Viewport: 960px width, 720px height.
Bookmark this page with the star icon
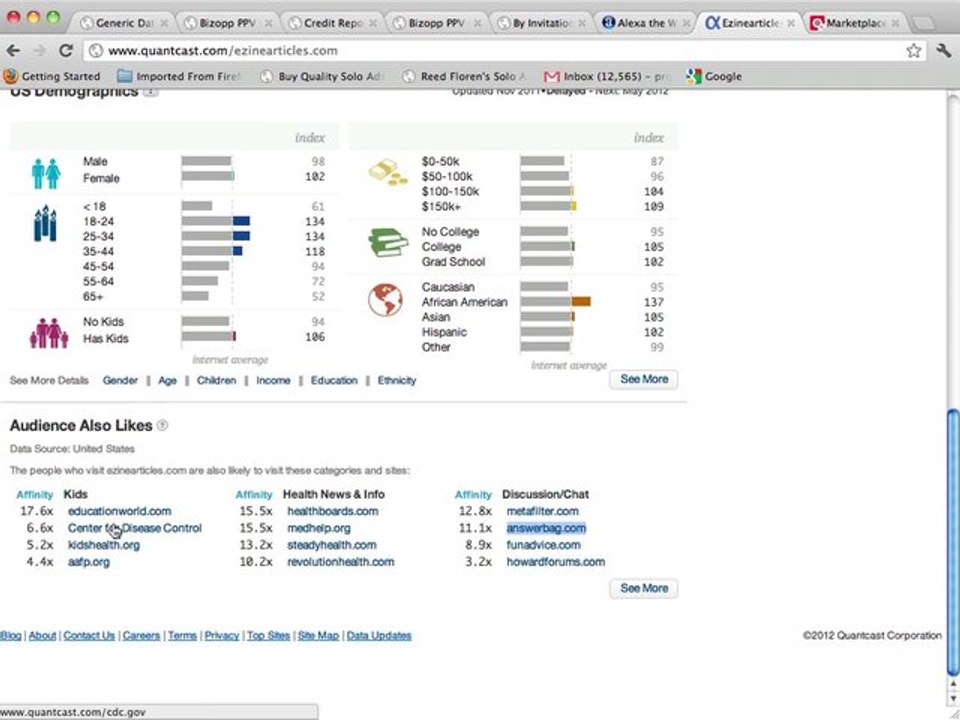pyautogui.click(x=913, y=51)
